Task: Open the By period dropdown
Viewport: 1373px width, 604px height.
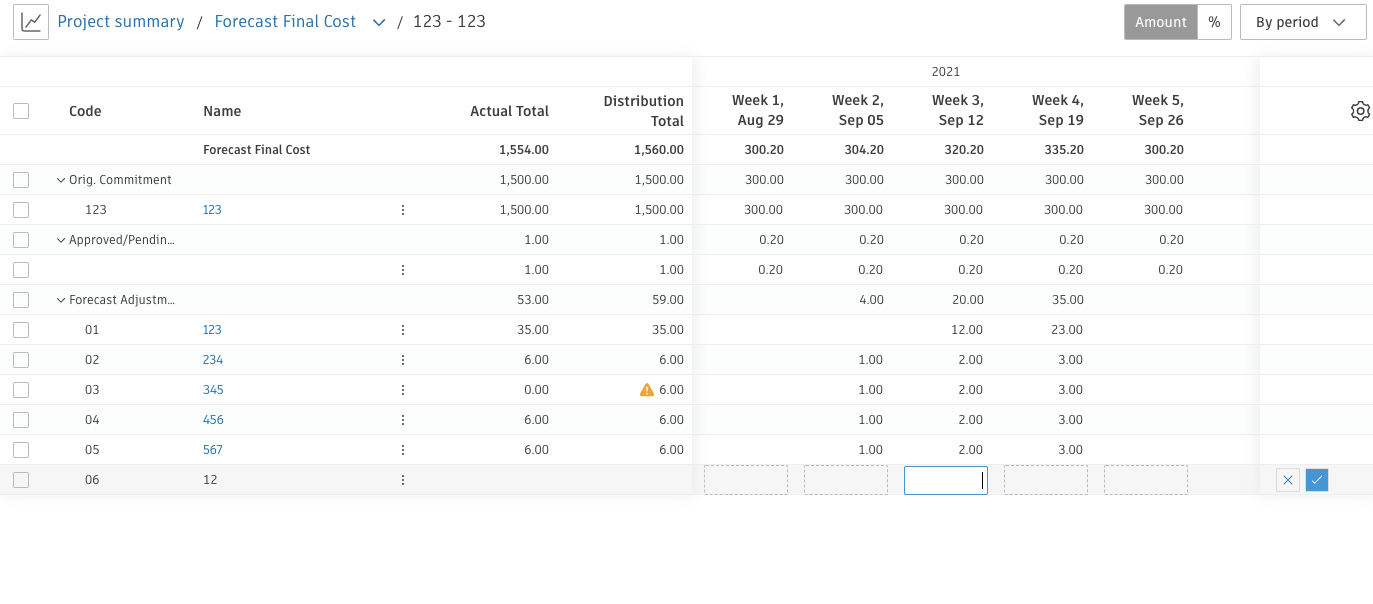Action: 1302,22
